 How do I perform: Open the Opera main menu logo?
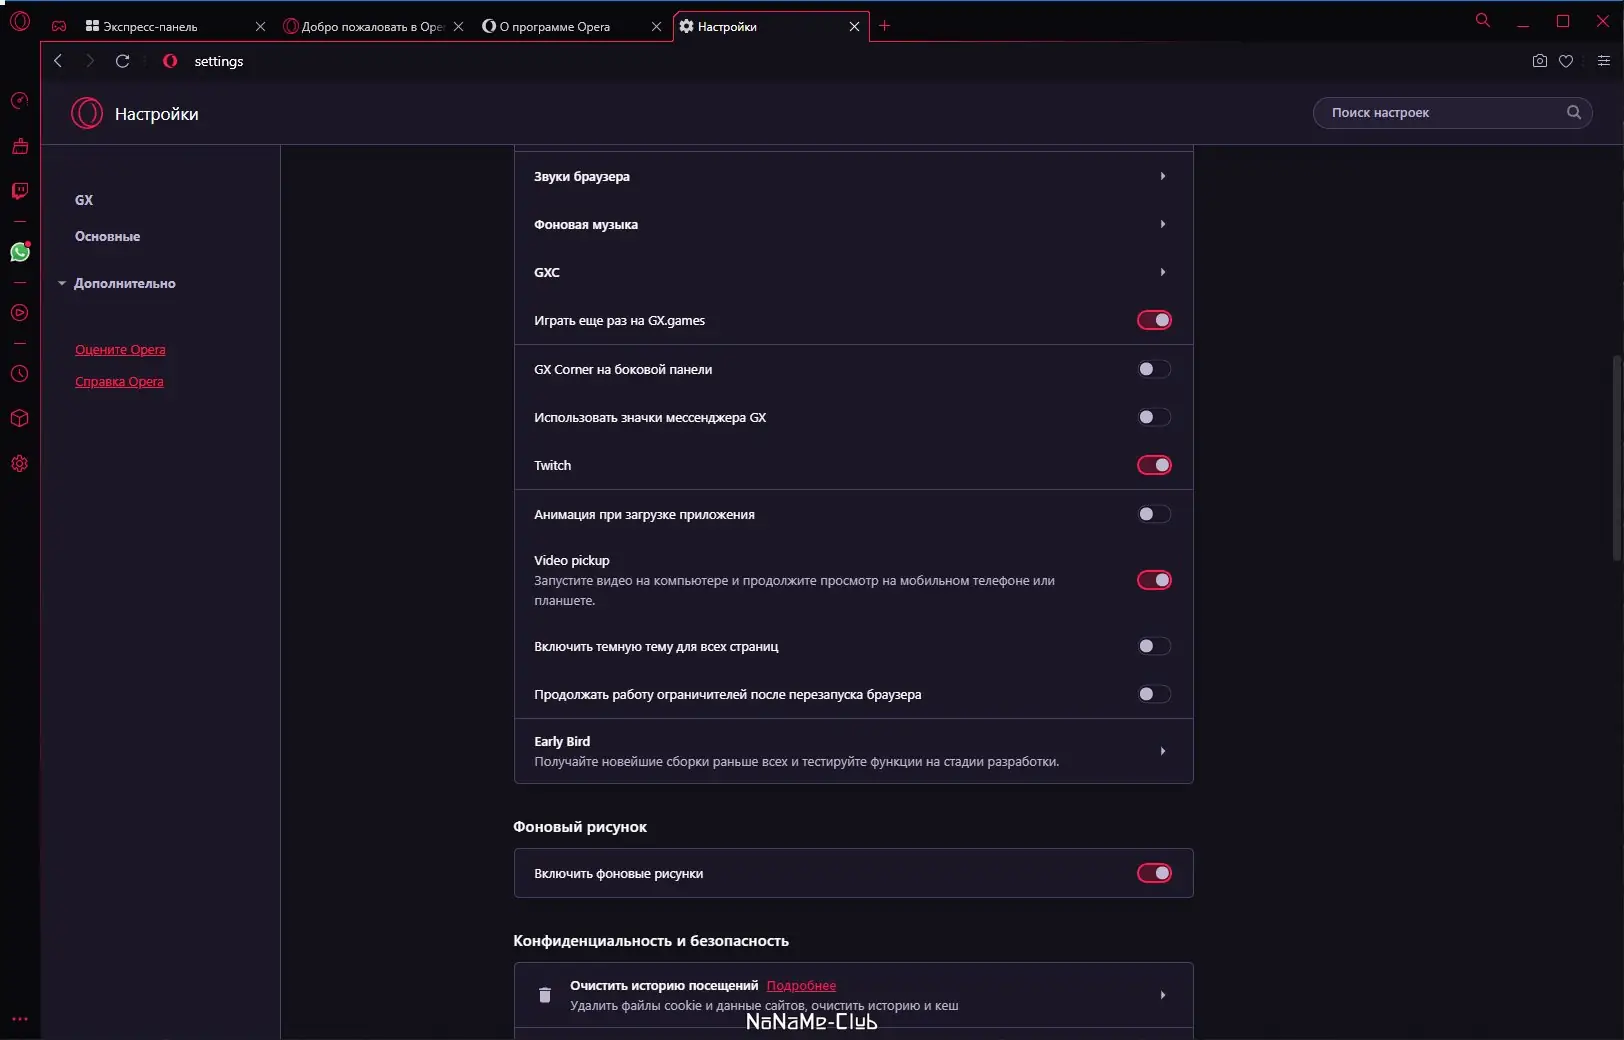(20, 21)
